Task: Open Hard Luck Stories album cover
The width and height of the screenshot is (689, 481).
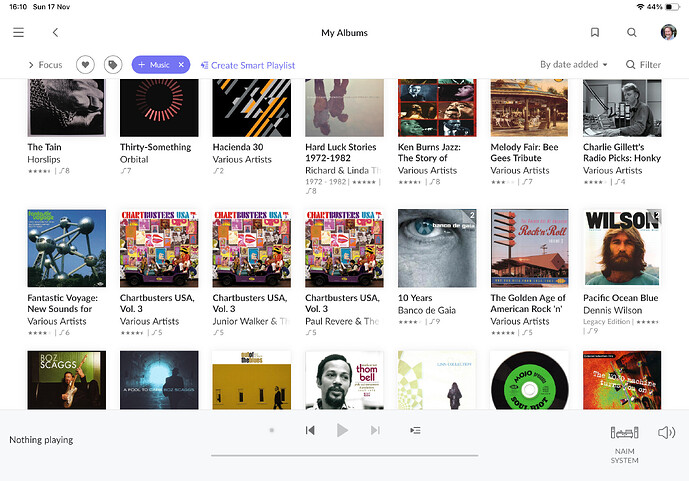Action: point(344,108)
